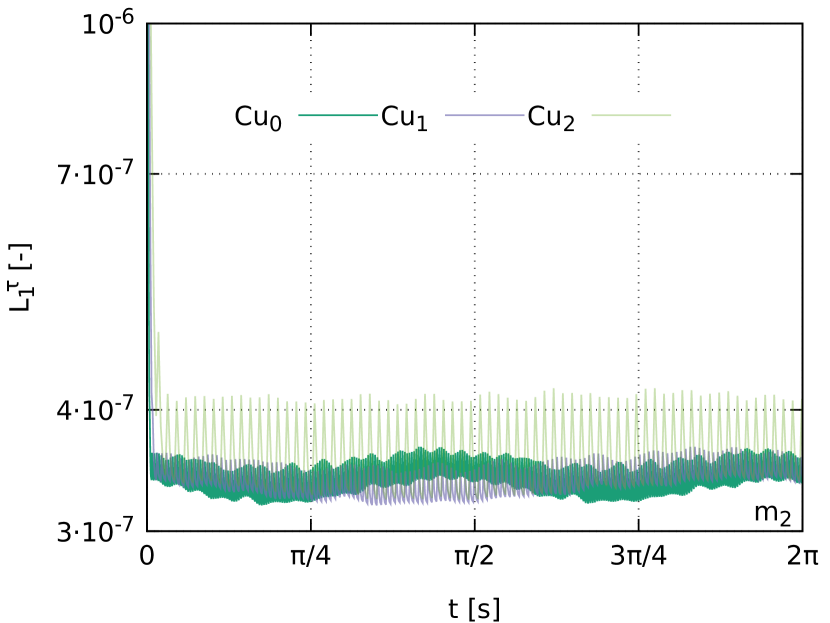
Task: Click the 3·10^-7 y-axis tick label
Action: pyautogui.click(x=95, y=531)
